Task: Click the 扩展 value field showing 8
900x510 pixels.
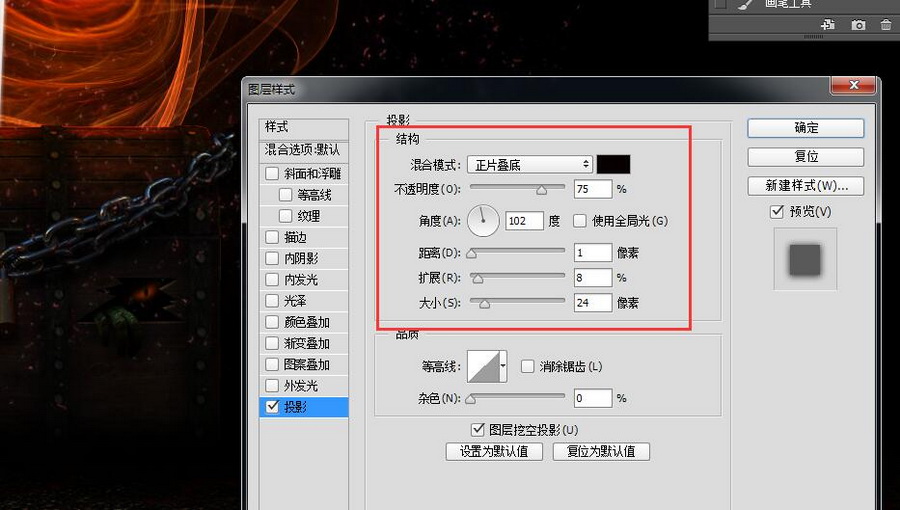Action: coord(593,278)
